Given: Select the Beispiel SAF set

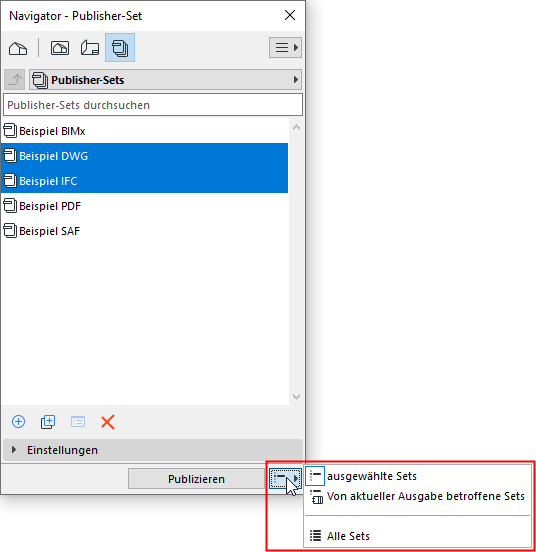Looking at the screenshot, I should point(144,231).
